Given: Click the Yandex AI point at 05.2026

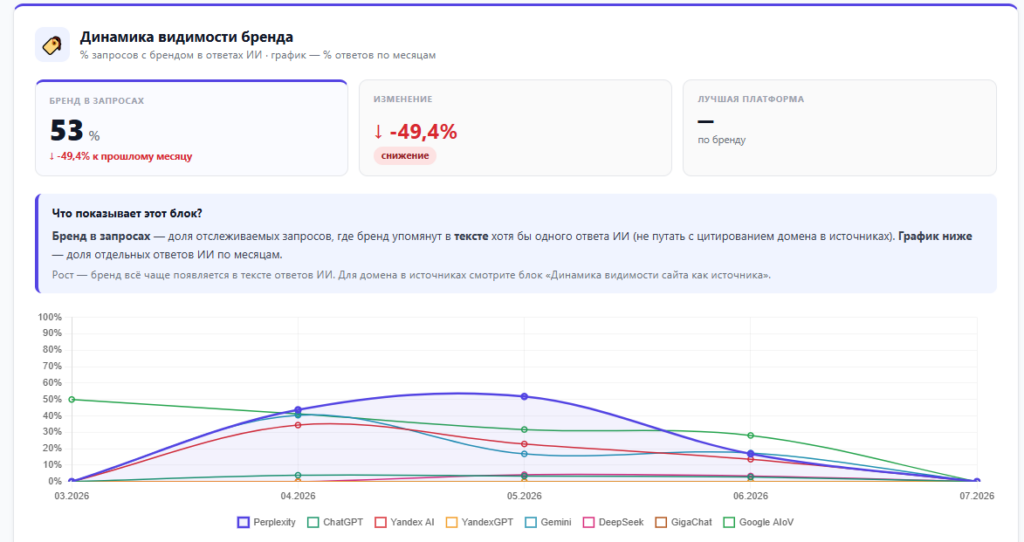Looking at the screenshot, I should click(x=524, y=444).
